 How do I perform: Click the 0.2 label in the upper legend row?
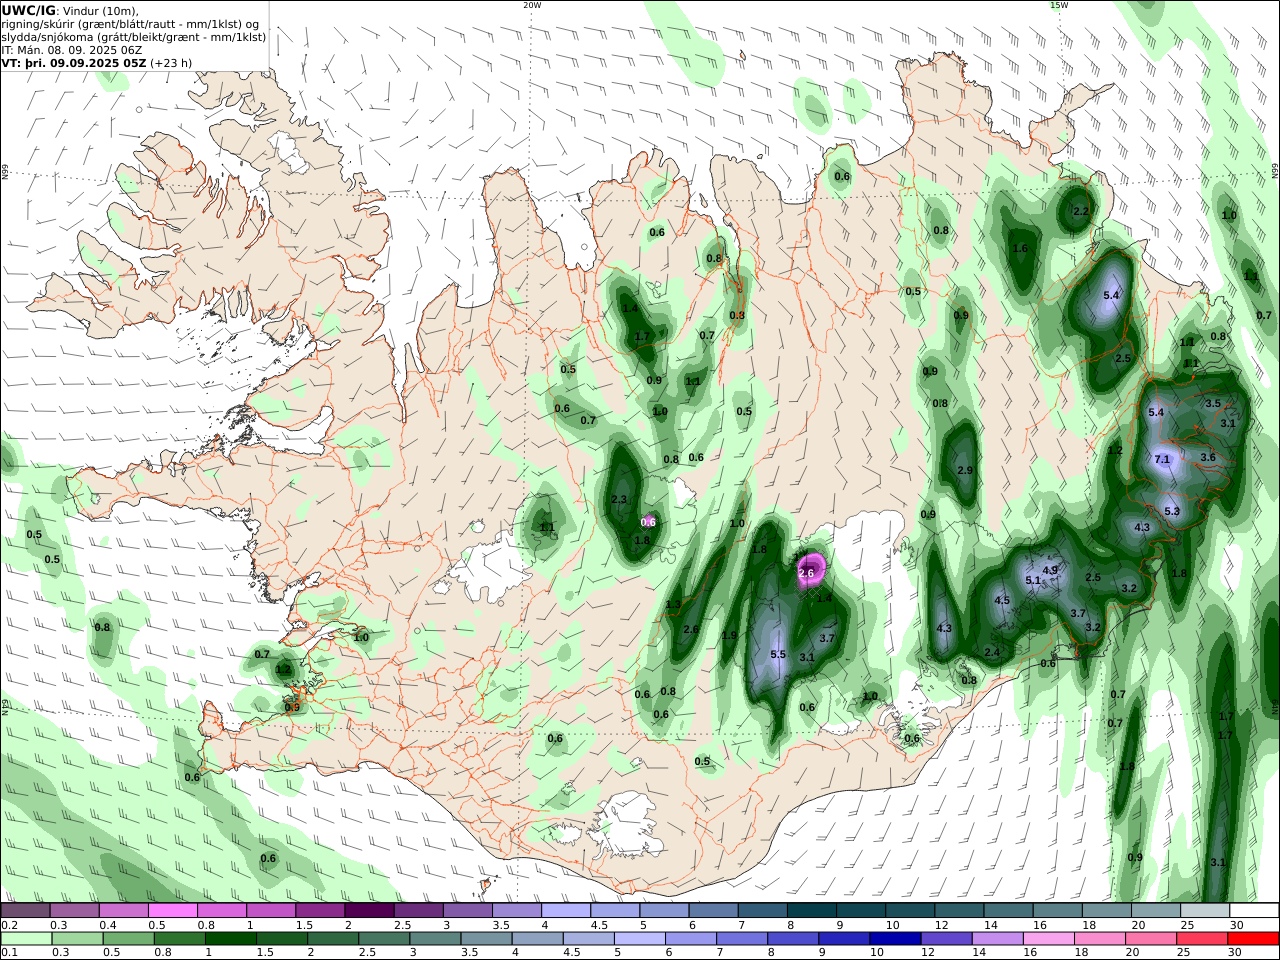tap(9, 925)
